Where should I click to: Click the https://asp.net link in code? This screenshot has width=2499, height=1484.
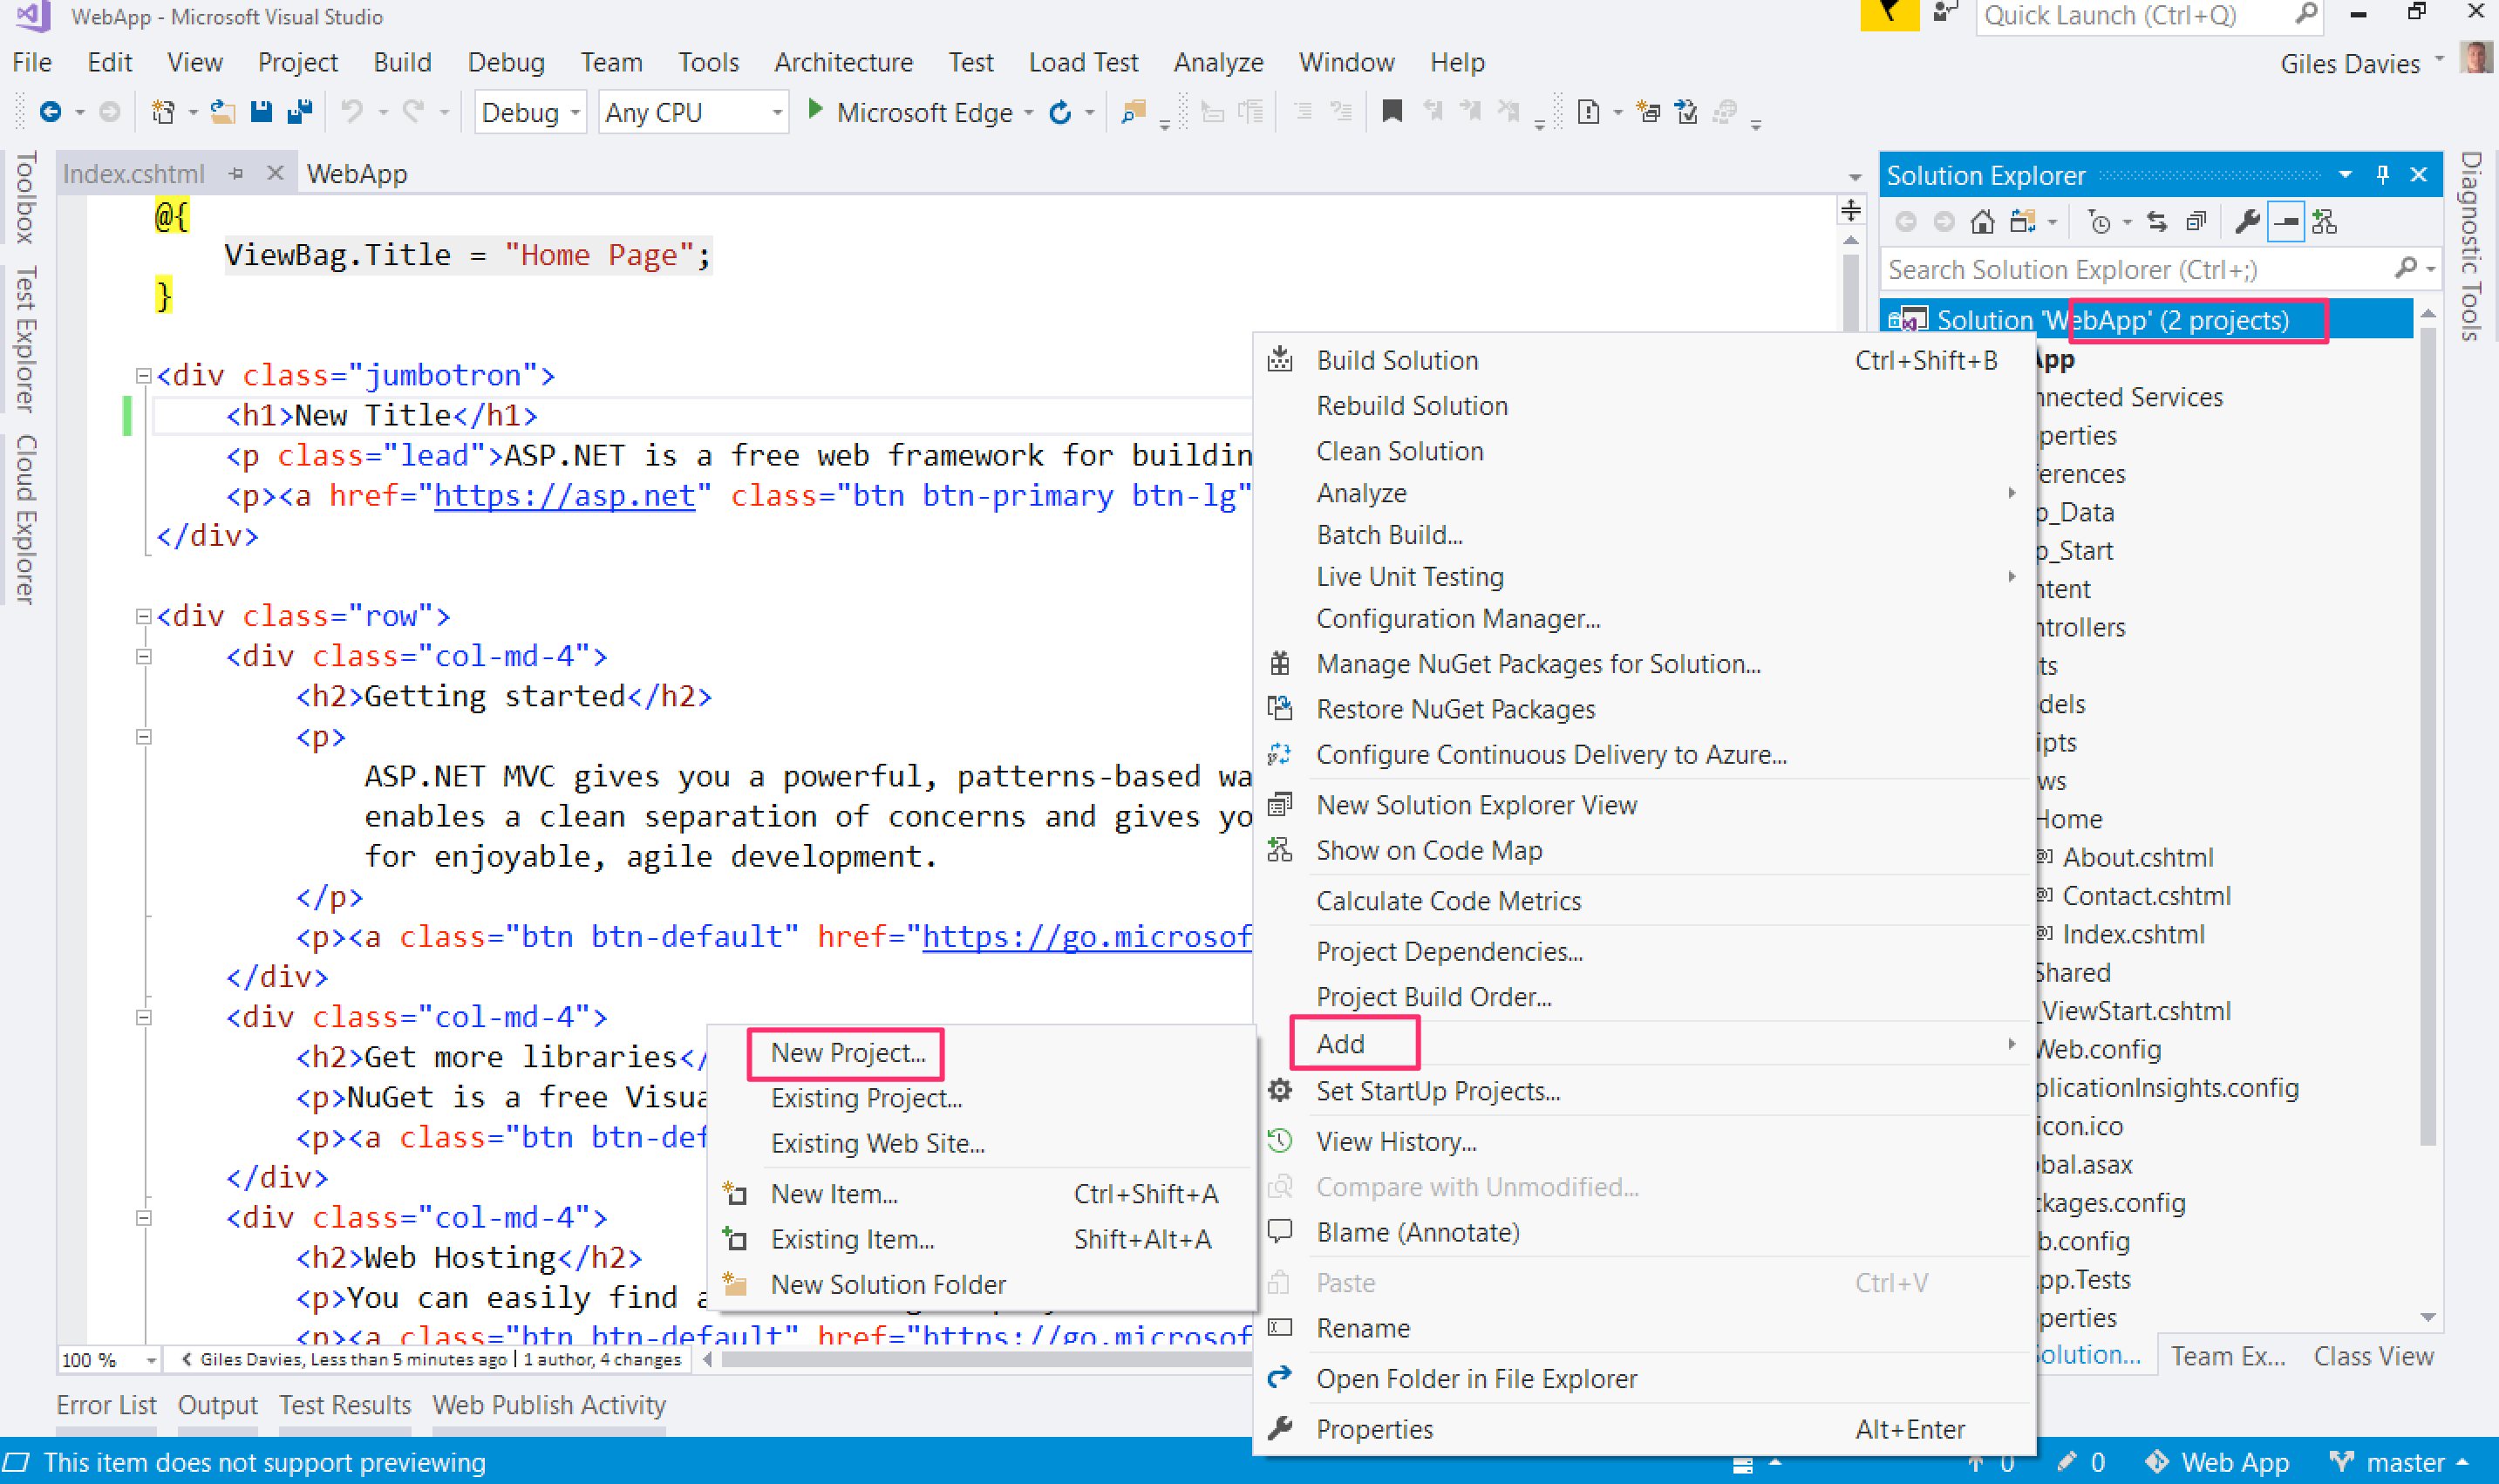click(564, 496)
